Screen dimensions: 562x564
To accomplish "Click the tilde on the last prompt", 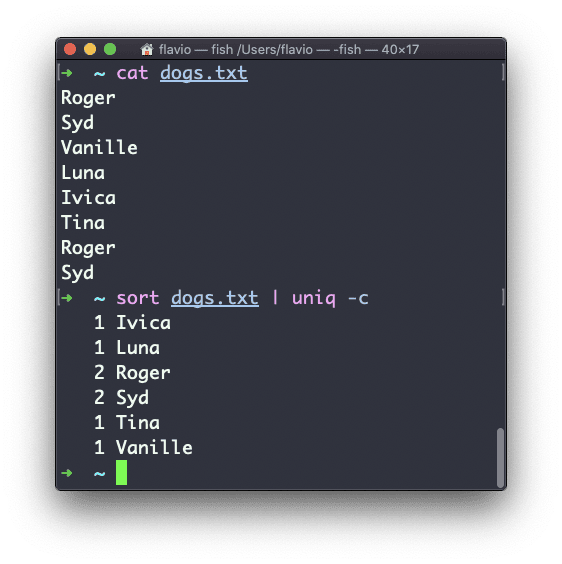I will 100,473.
